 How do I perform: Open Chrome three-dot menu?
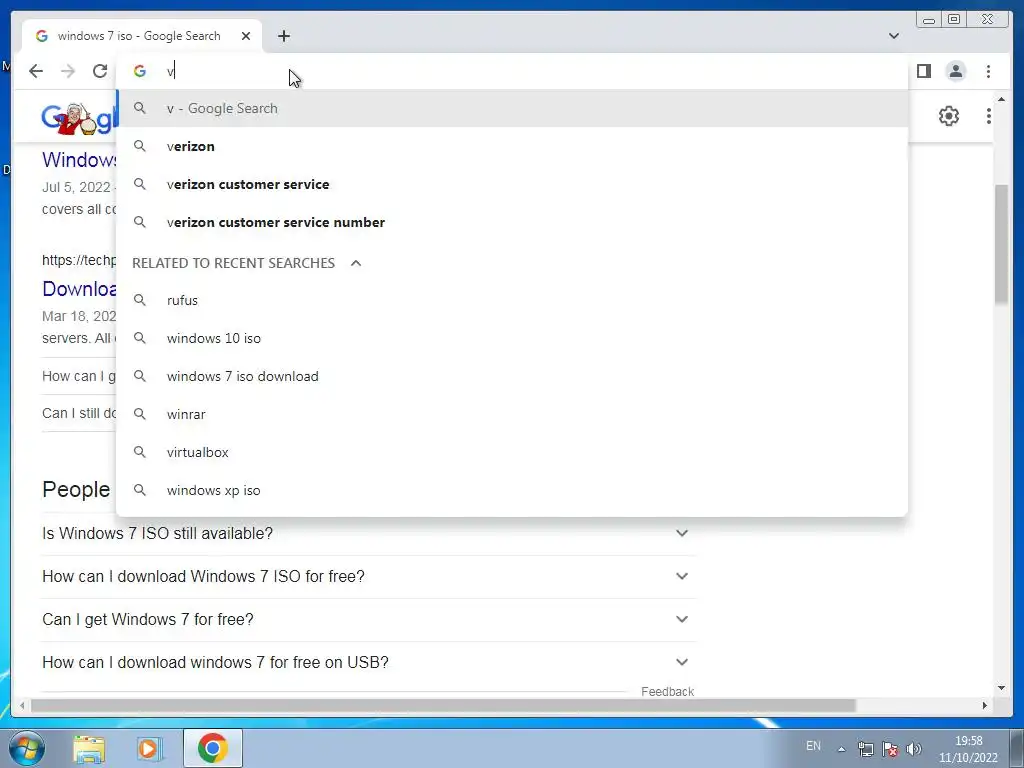[x=988, y=71]
